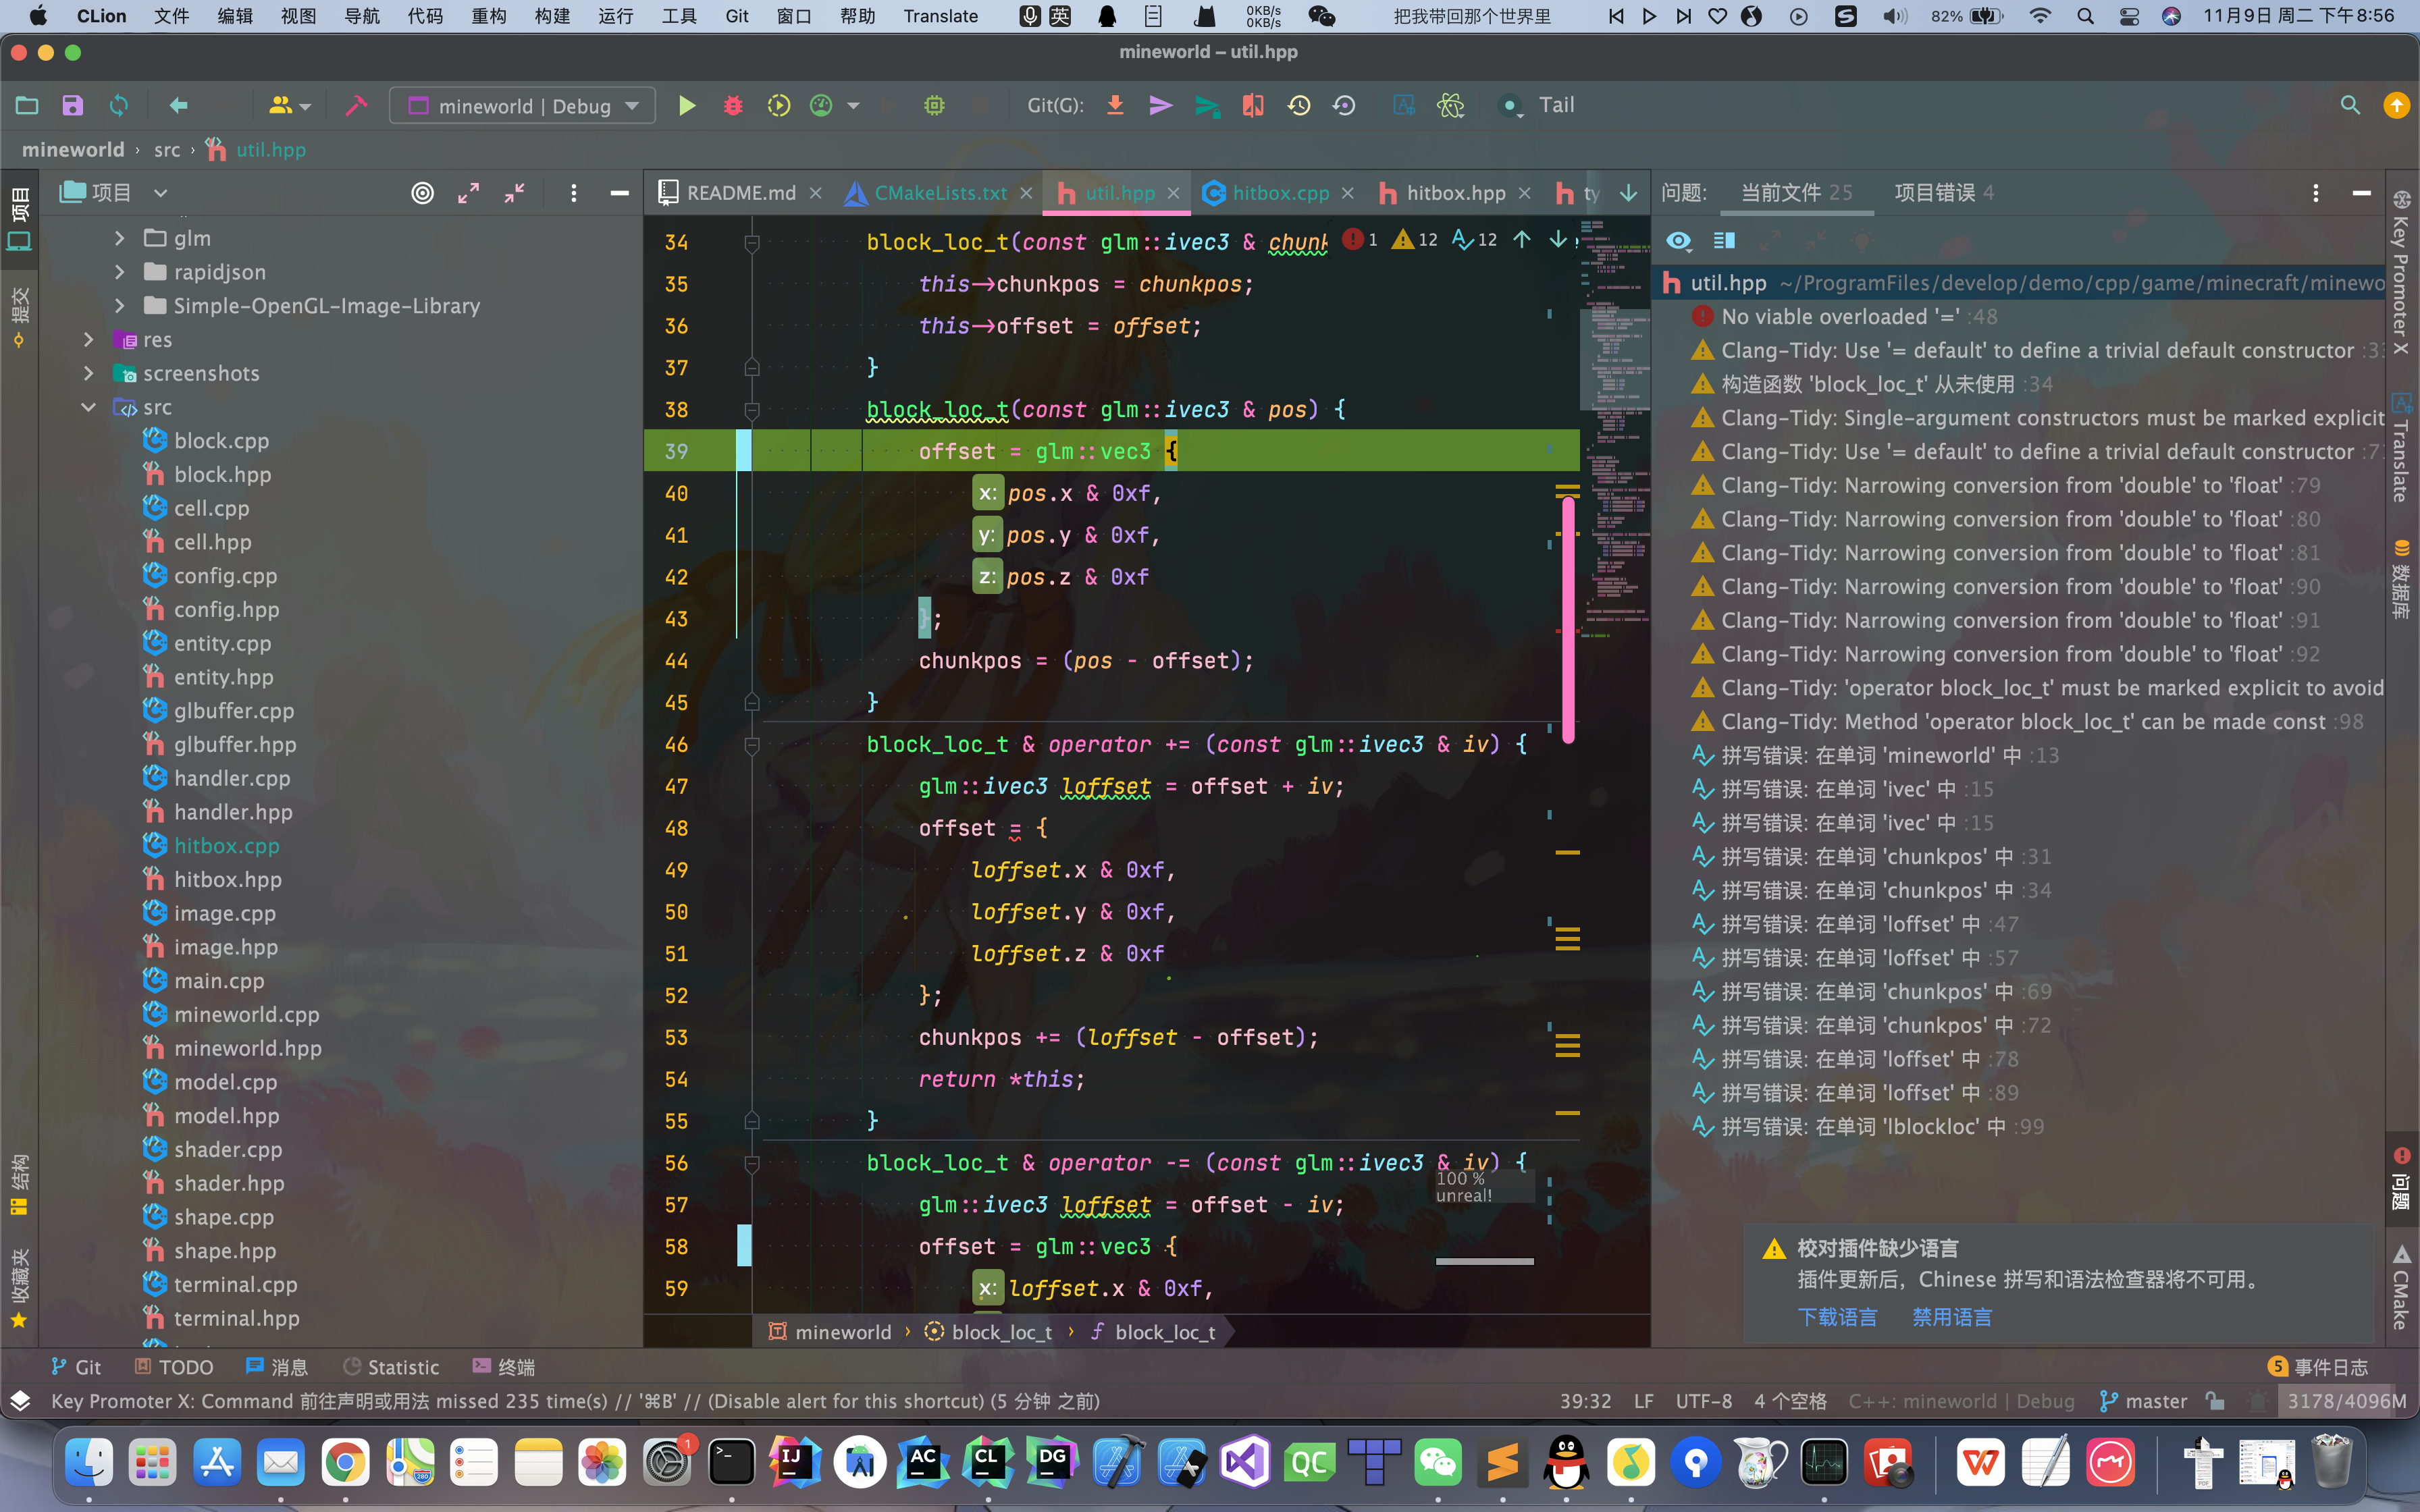Toggle the eye icon in problems panel
This screenshot has width=2420, height=1512.
click(1679, 241)
